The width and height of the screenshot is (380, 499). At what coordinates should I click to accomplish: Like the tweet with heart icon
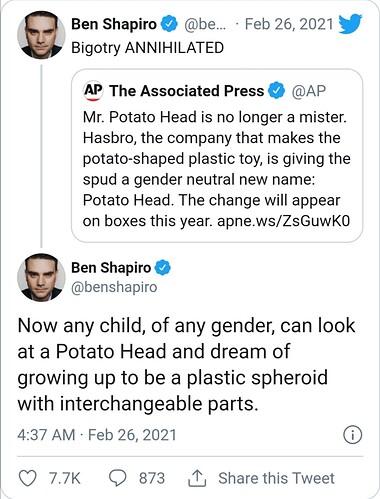click(27, 478)
